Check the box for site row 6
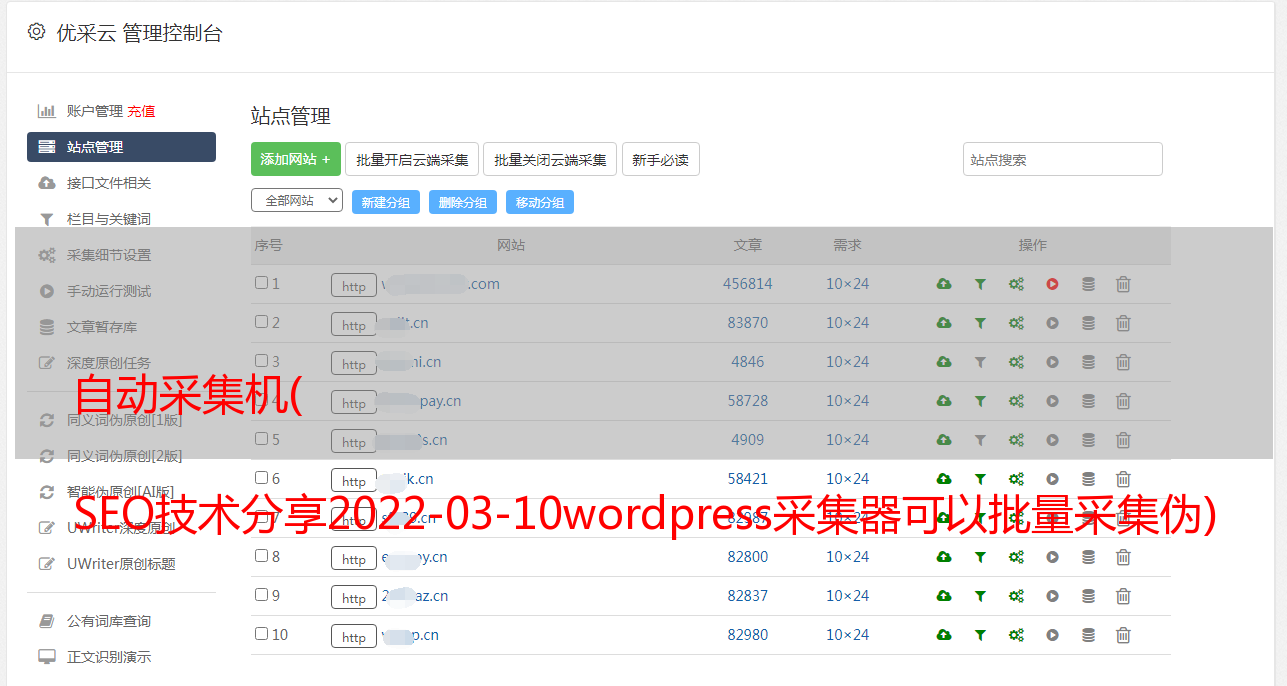The height and width of the screenshot is (686, 1287). click(261, 478)
